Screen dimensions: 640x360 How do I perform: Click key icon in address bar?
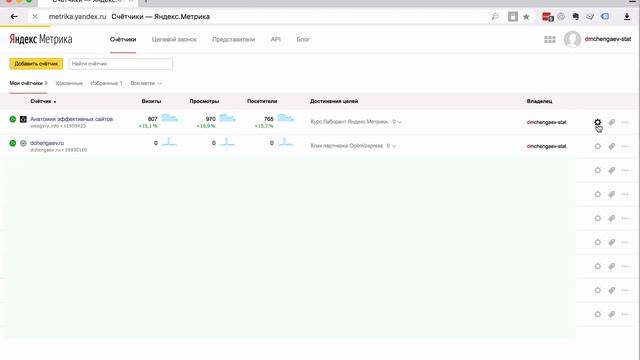coord(495,17)
